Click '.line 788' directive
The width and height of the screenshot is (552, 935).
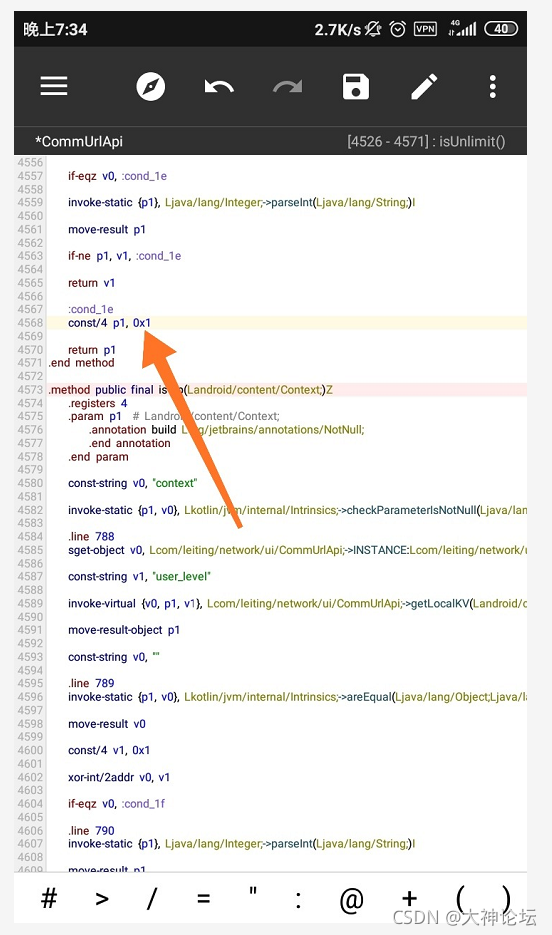91,536
